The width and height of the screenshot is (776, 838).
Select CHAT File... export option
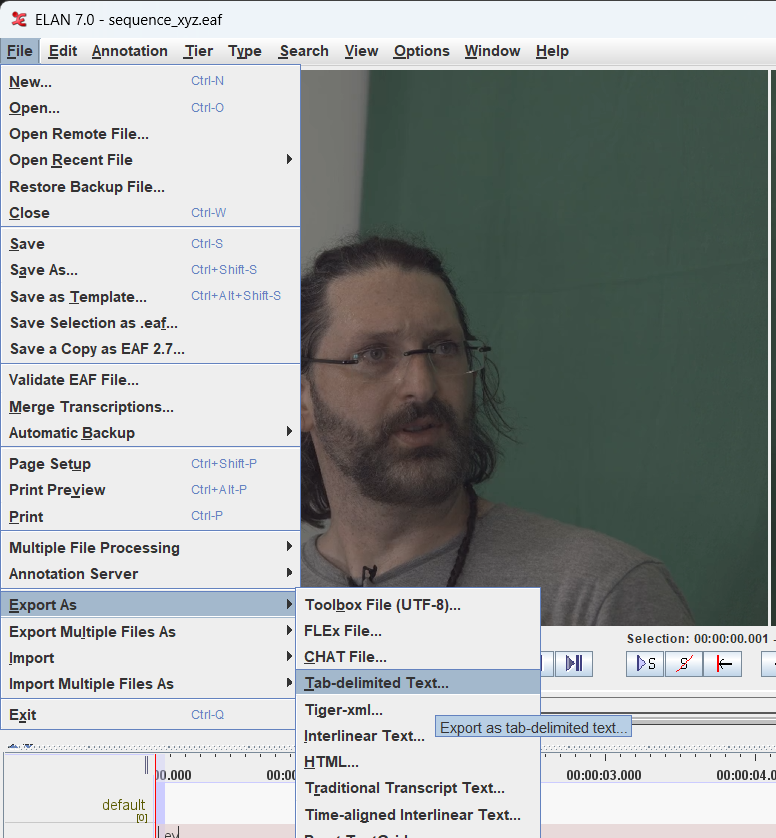418,657
